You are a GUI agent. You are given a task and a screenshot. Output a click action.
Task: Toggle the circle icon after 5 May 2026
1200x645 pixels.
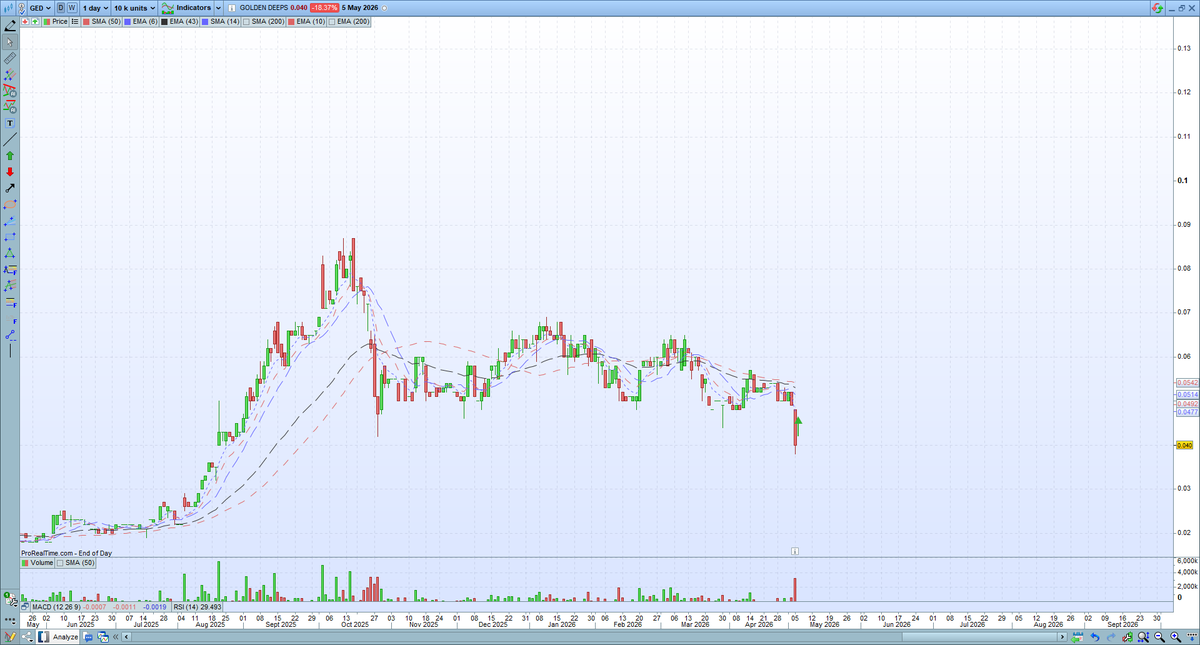(384, 8)
